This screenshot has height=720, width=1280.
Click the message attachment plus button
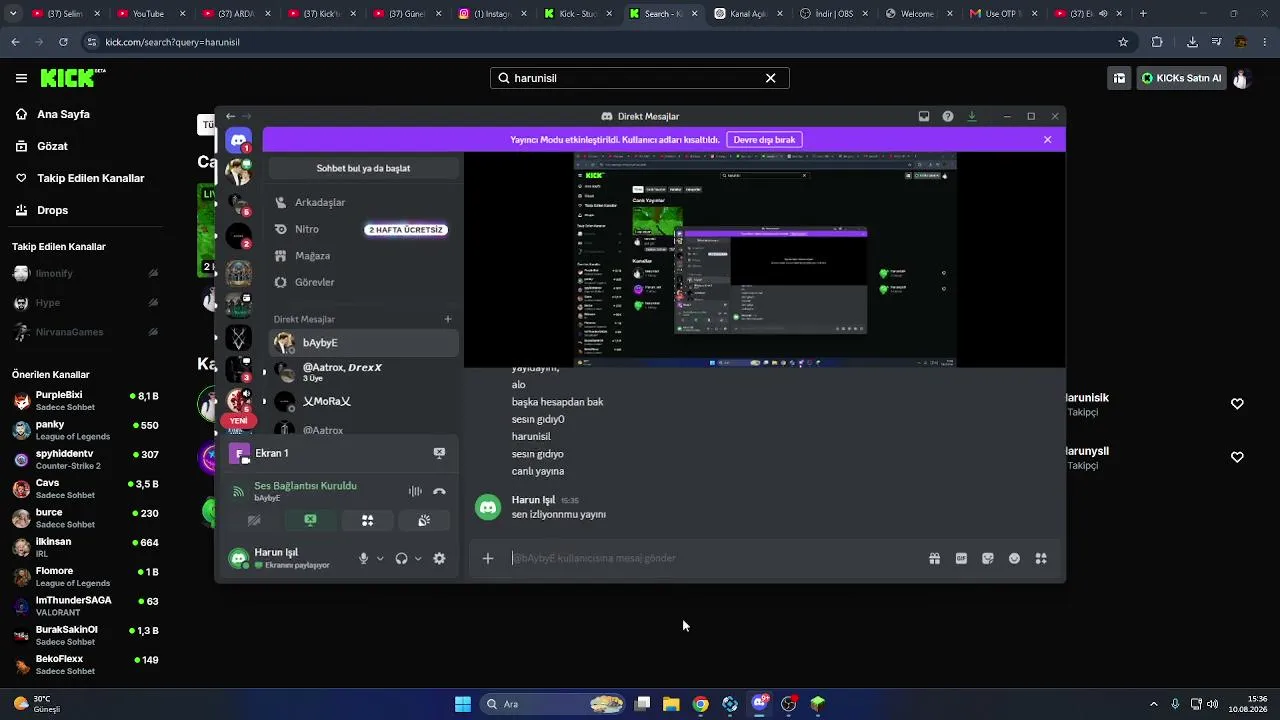point(488,558)
